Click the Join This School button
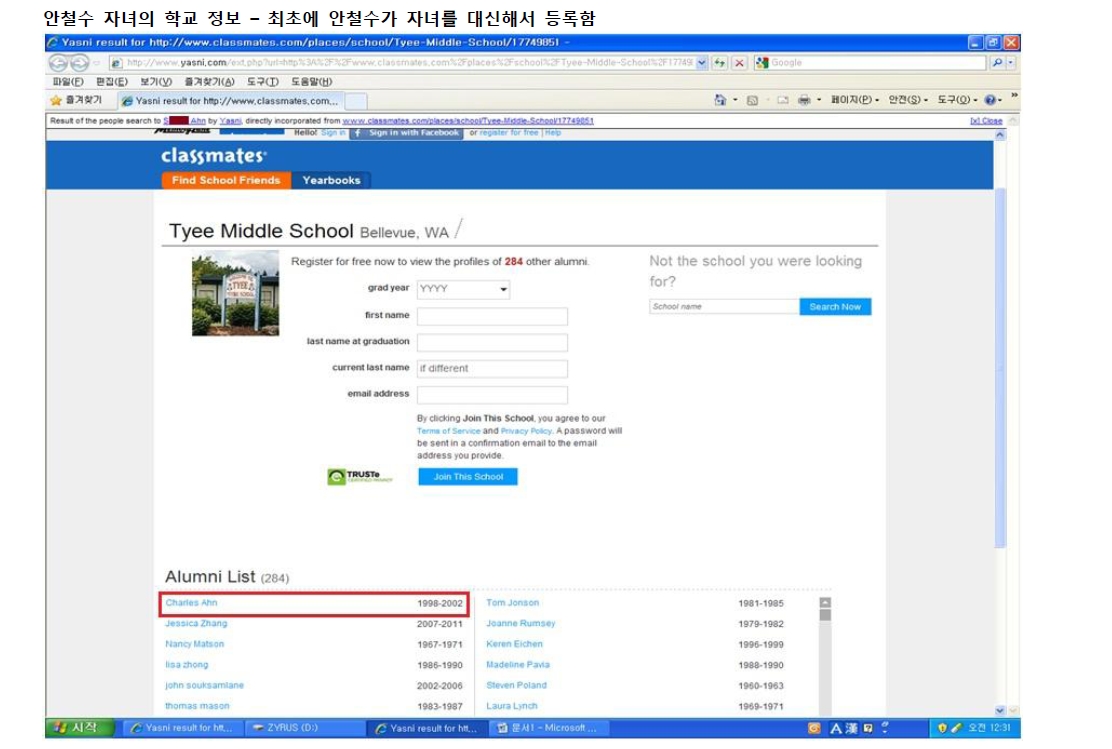This screenshot has height=749, width=1112. click(467, 477)
